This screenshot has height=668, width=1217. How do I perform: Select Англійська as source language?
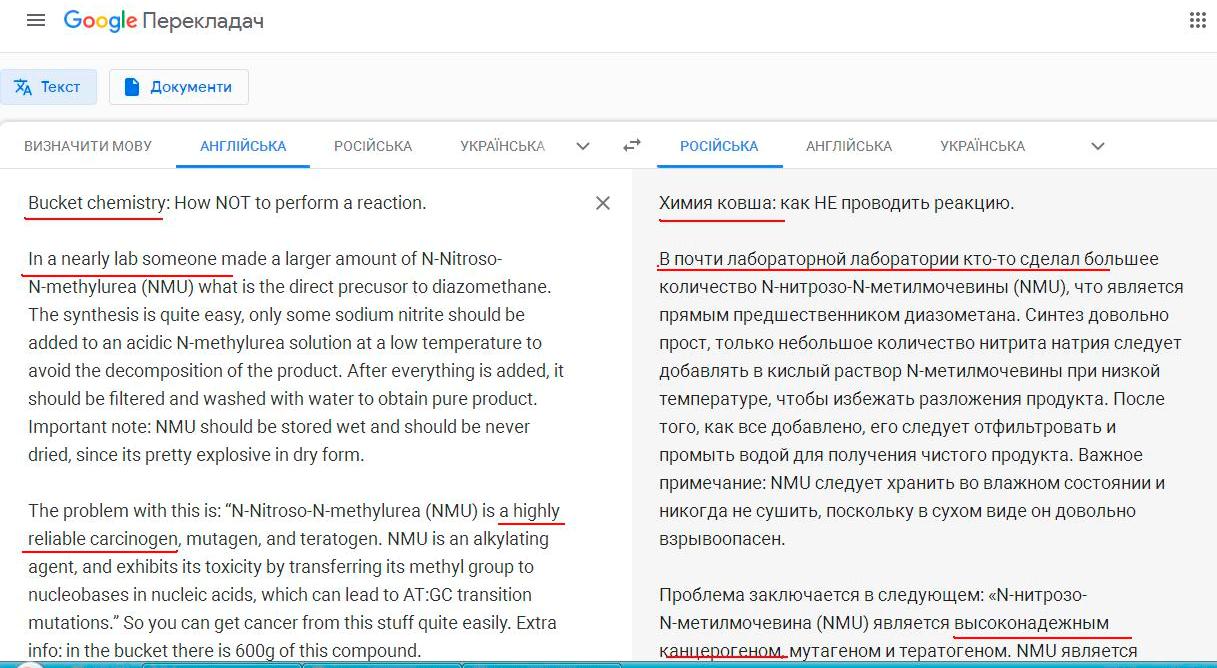point(243,146)
